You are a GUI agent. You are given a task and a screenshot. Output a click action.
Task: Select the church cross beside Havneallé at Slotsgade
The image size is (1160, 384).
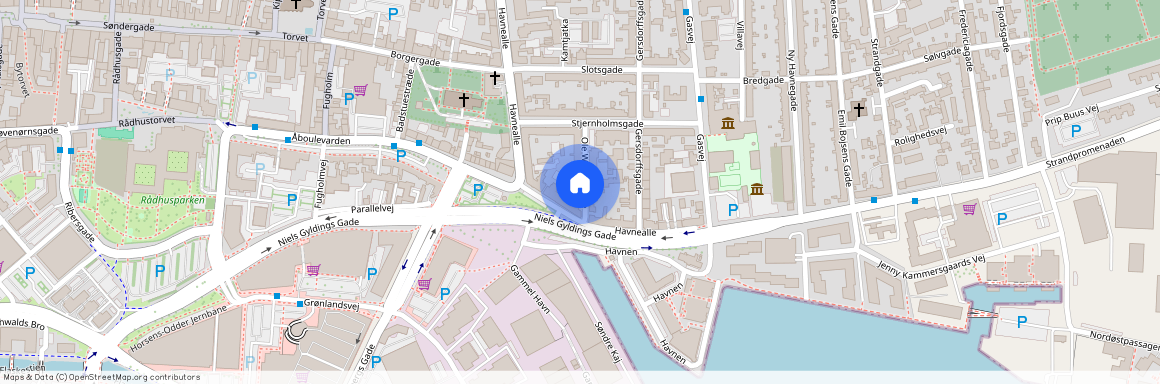click(x=494, y=77)
